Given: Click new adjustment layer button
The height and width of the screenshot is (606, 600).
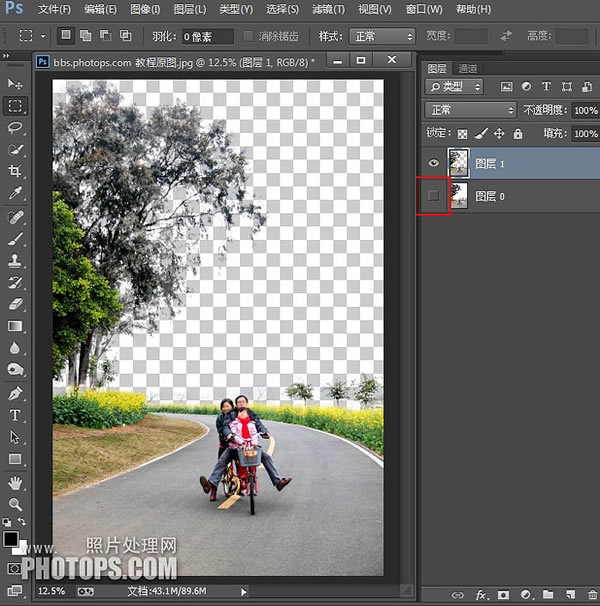Looking at the screenshot, I should tap(526, 594).
